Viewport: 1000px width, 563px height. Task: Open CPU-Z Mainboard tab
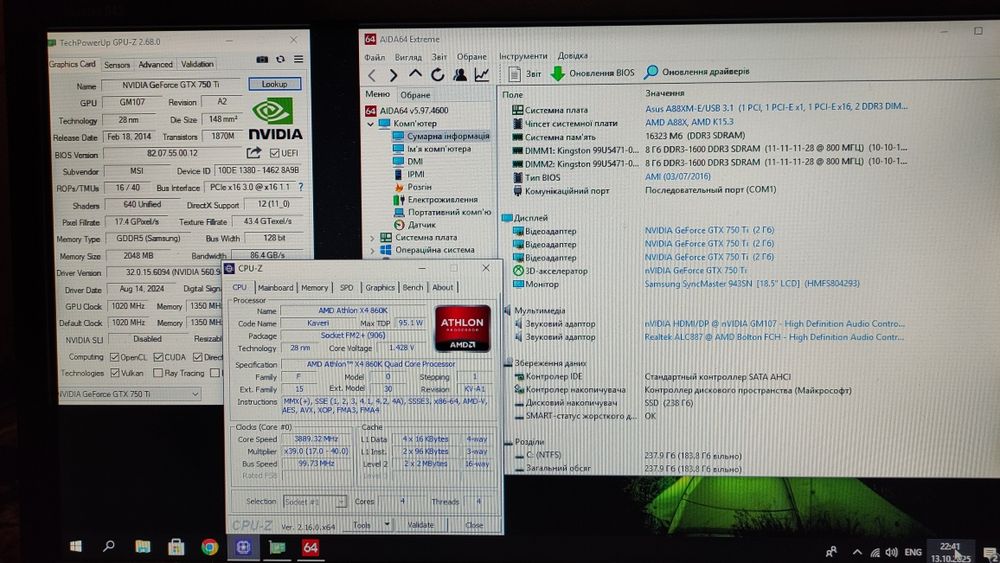click(276, 288)
